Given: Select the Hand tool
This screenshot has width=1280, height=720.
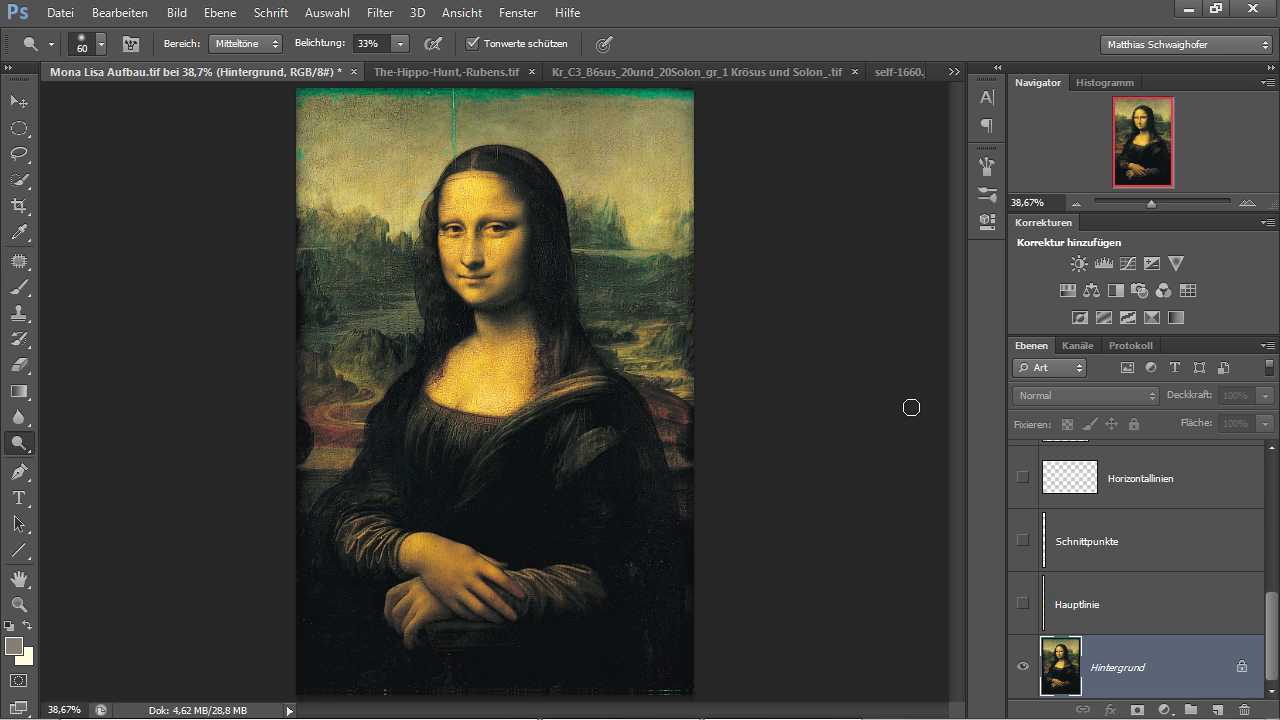Looking at the screenshot, I should tap(19, 579).
